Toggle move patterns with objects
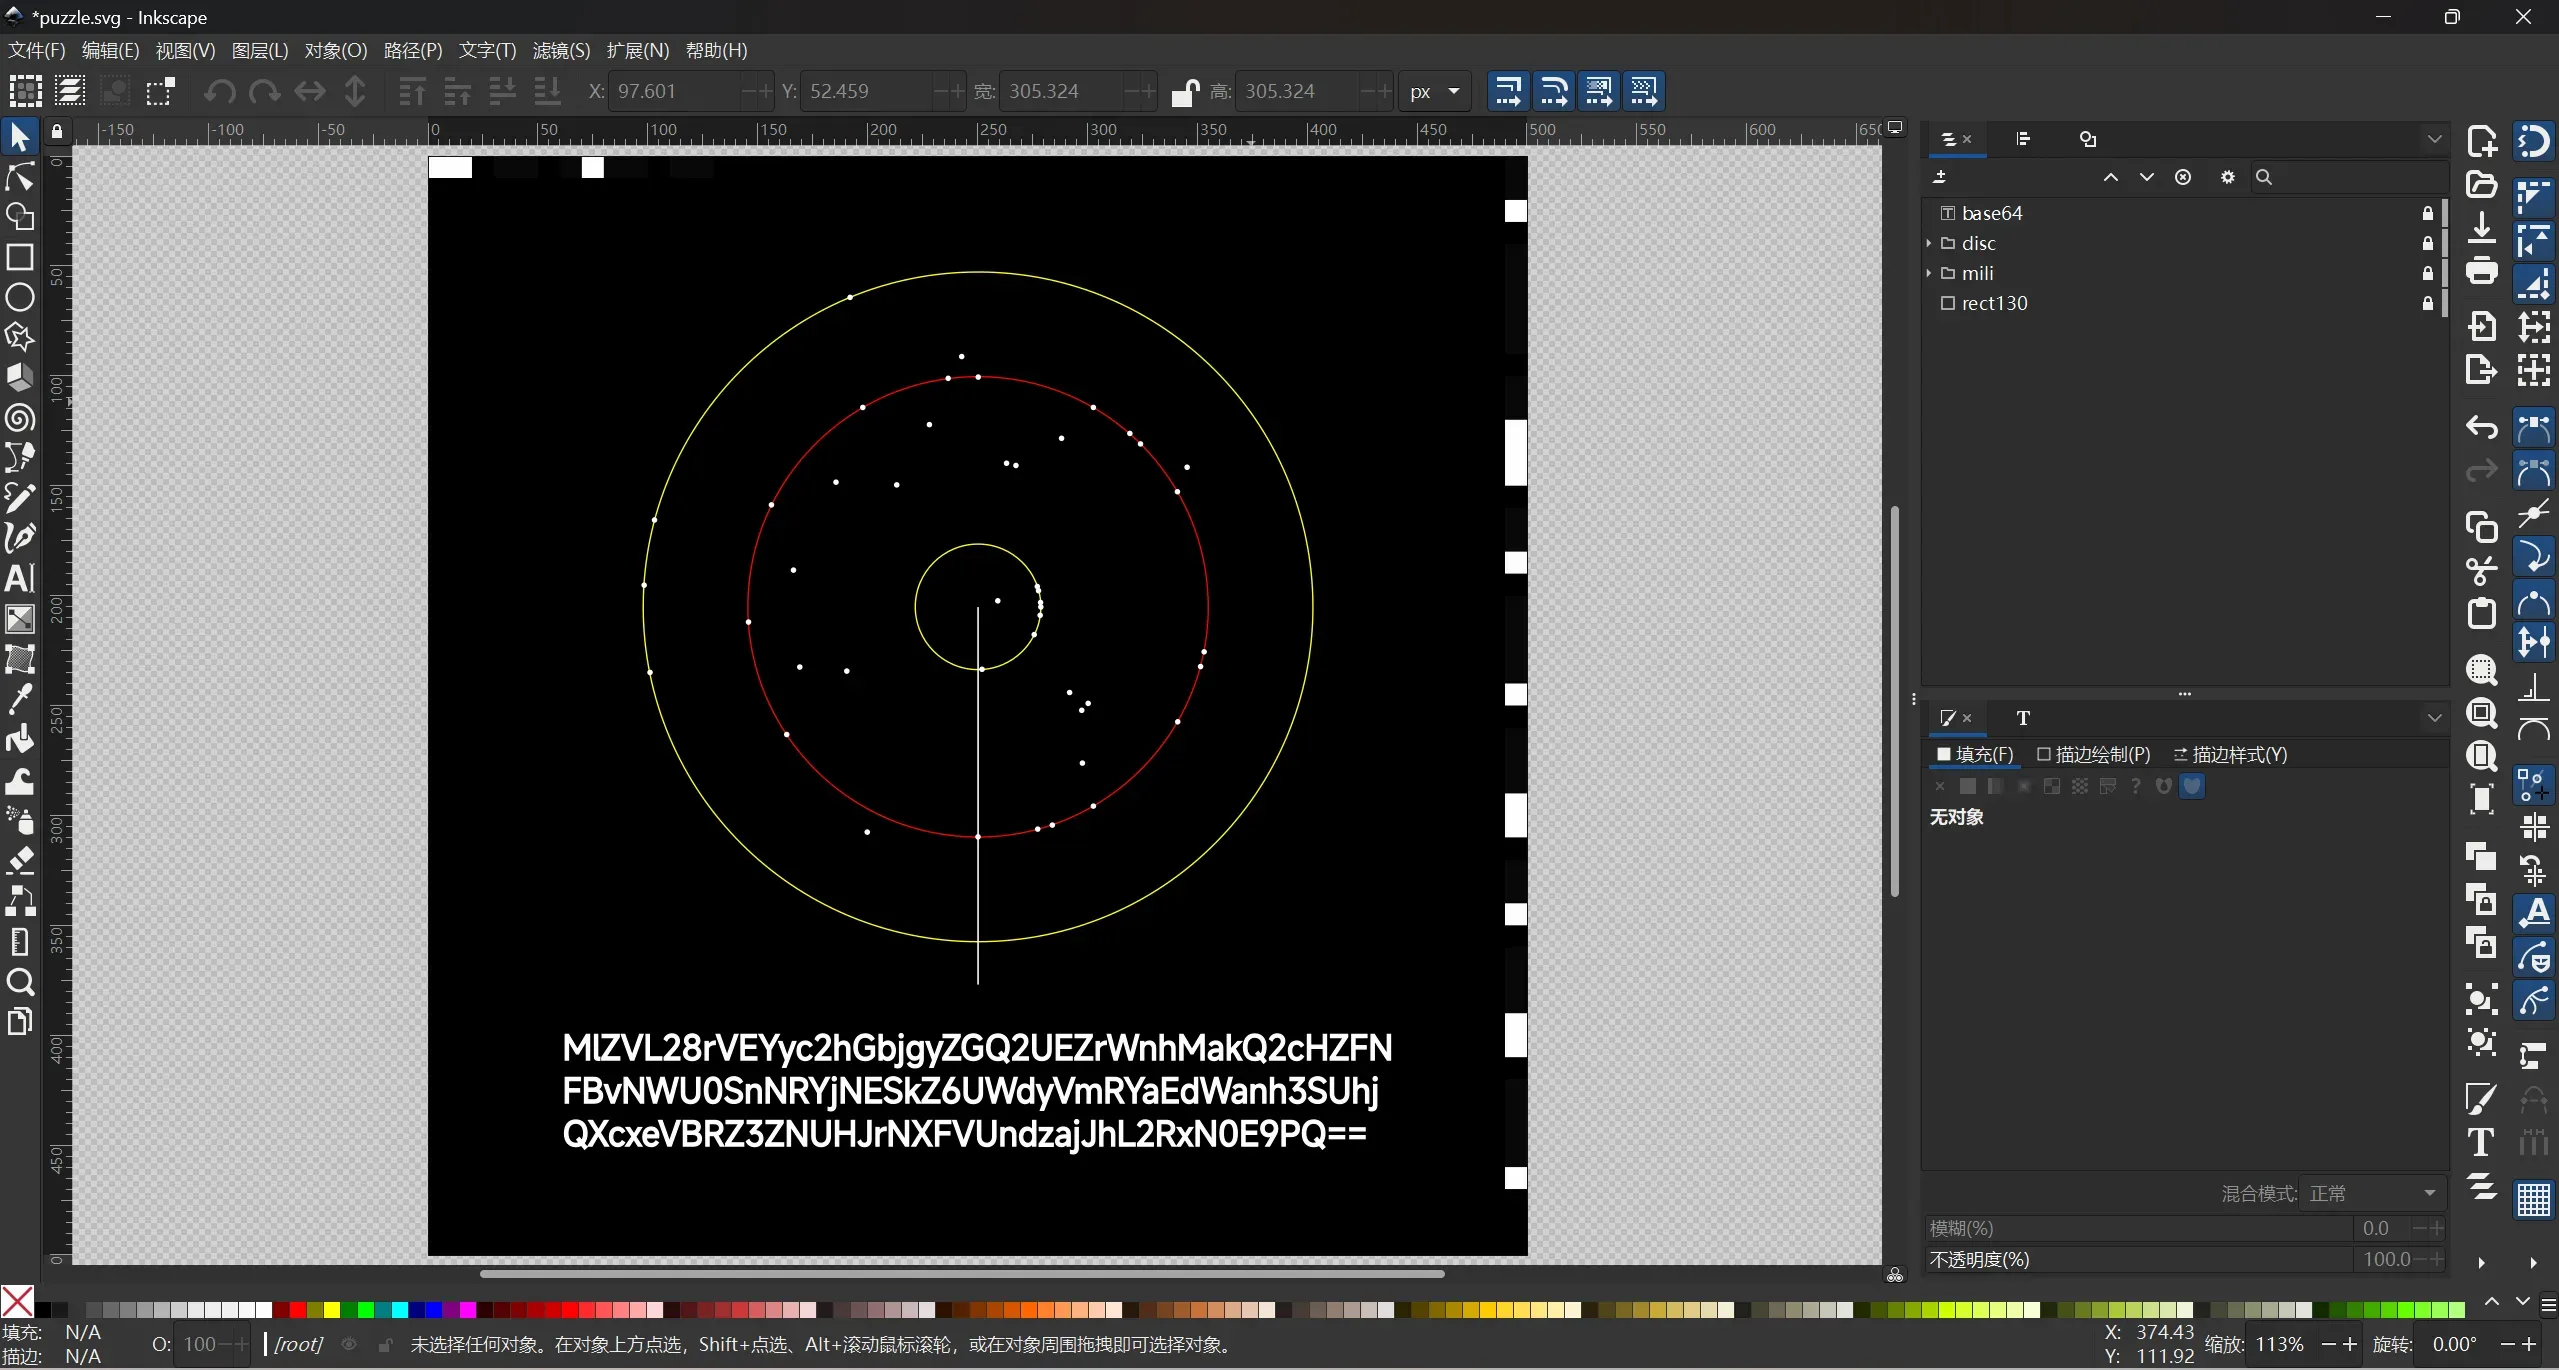This screenshot has width=2559, height=1370. pyautogui.click(x=1645, y=91)
